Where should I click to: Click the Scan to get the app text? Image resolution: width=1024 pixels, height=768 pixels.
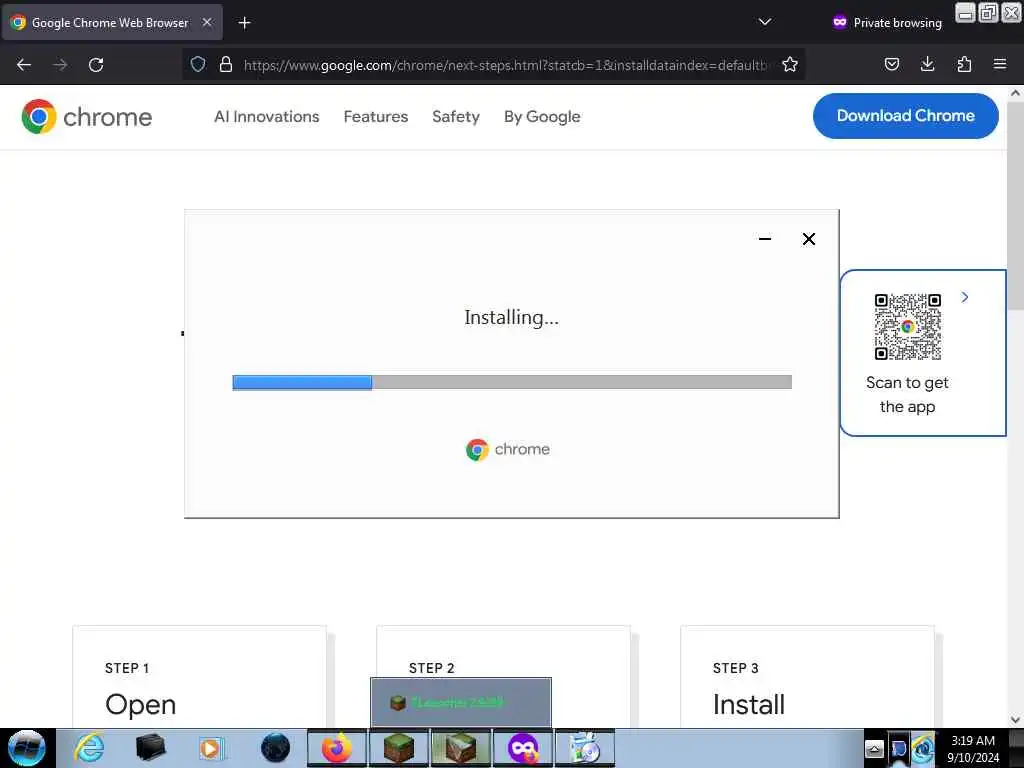907,394
